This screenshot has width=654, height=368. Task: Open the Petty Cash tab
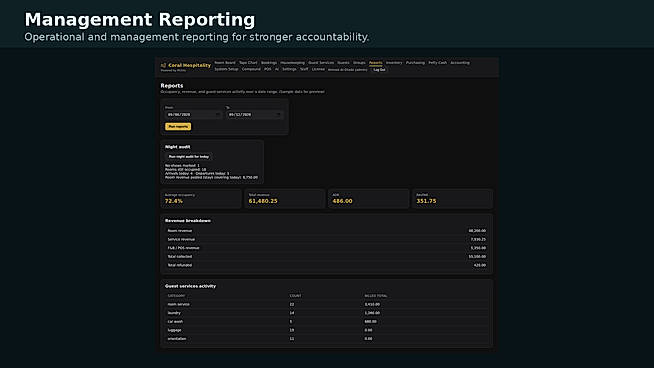[438, 63]
